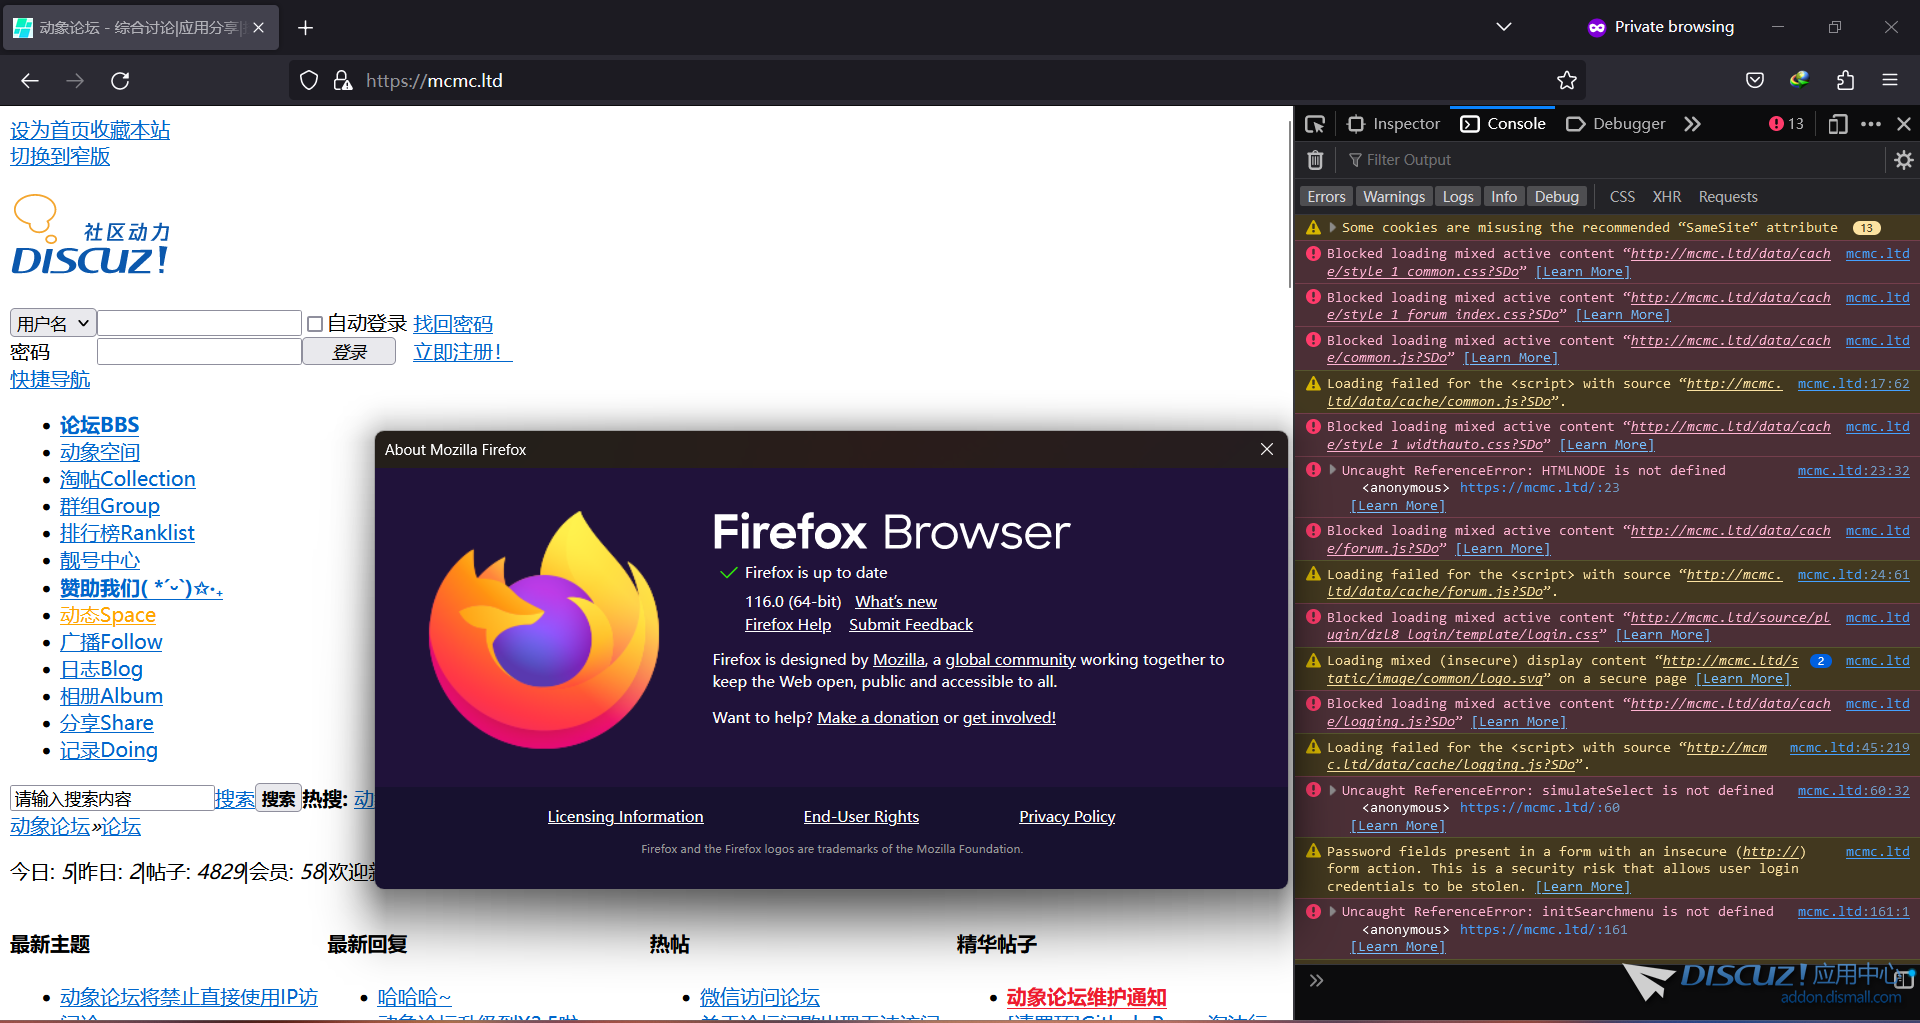Toggle the Debug filter

(1557, 197)
